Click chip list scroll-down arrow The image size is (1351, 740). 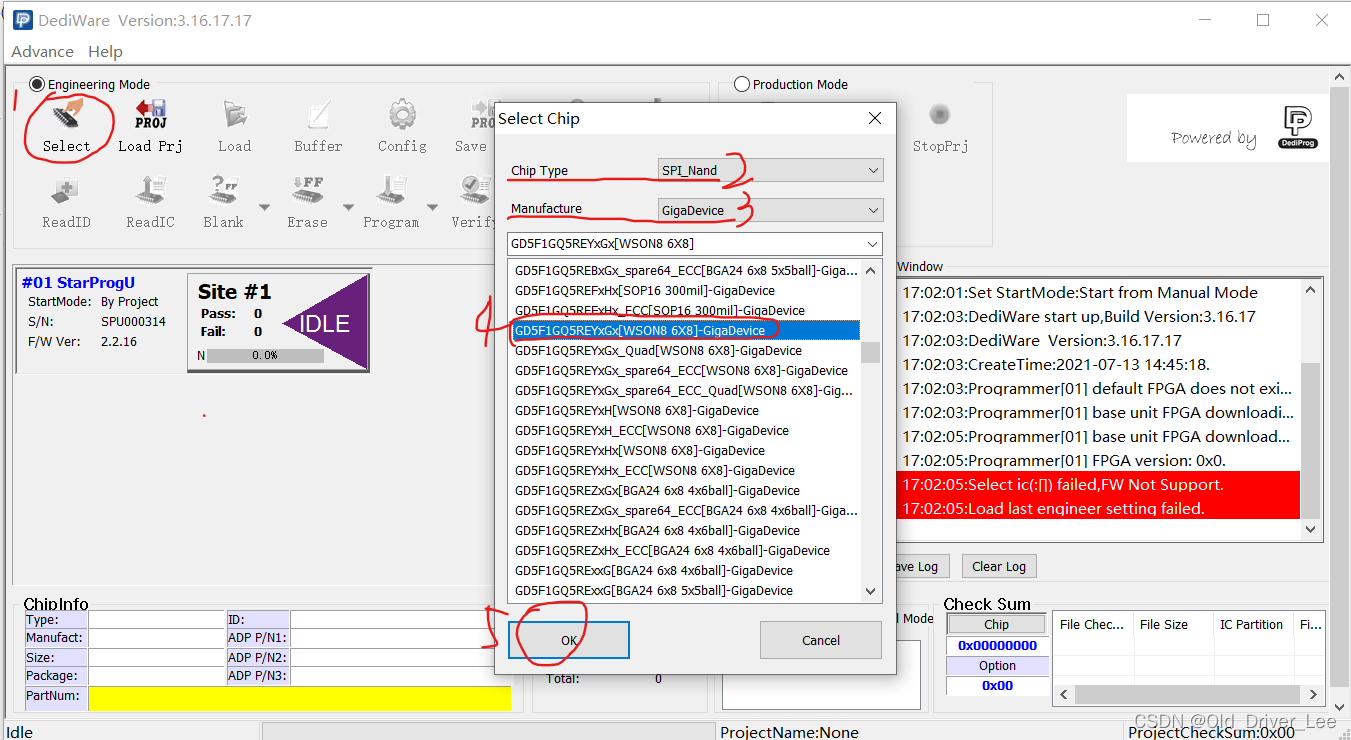click(871, 592)
